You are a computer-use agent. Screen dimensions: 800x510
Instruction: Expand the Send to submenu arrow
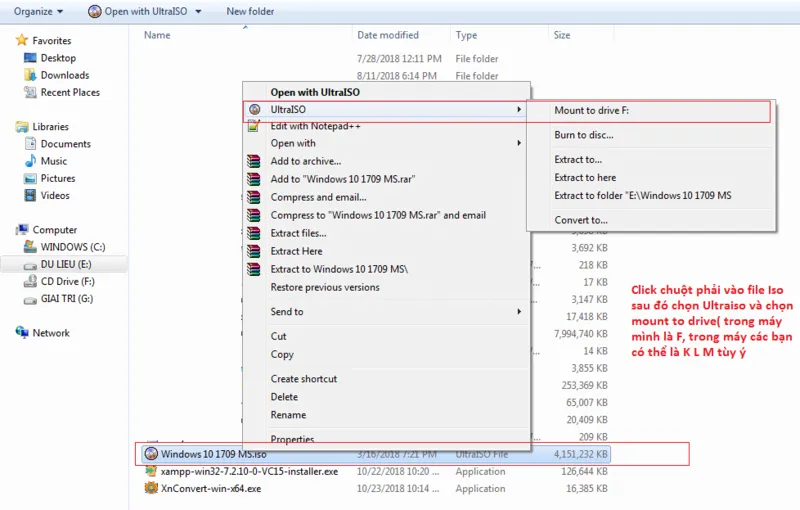click(x=519, y=311)
